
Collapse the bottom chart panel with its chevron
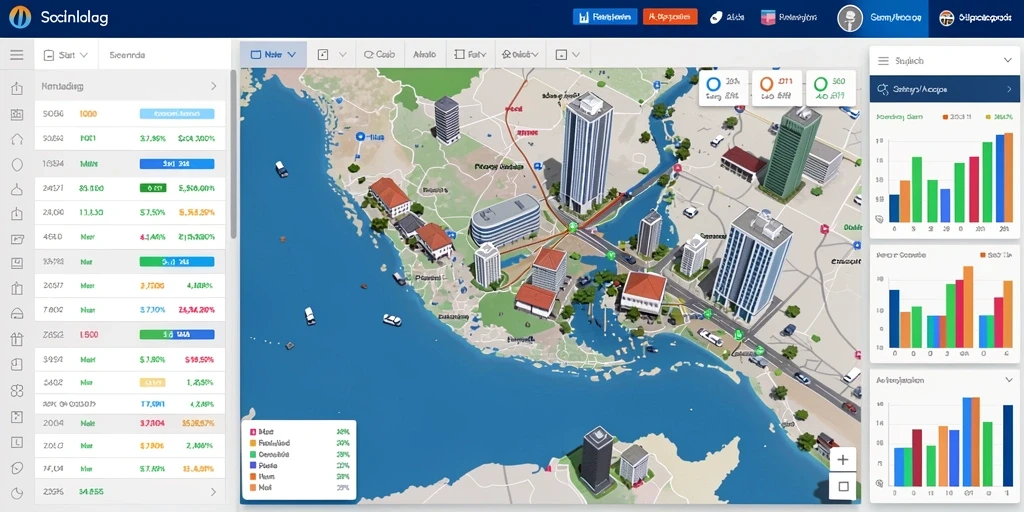click(1007, 379)
